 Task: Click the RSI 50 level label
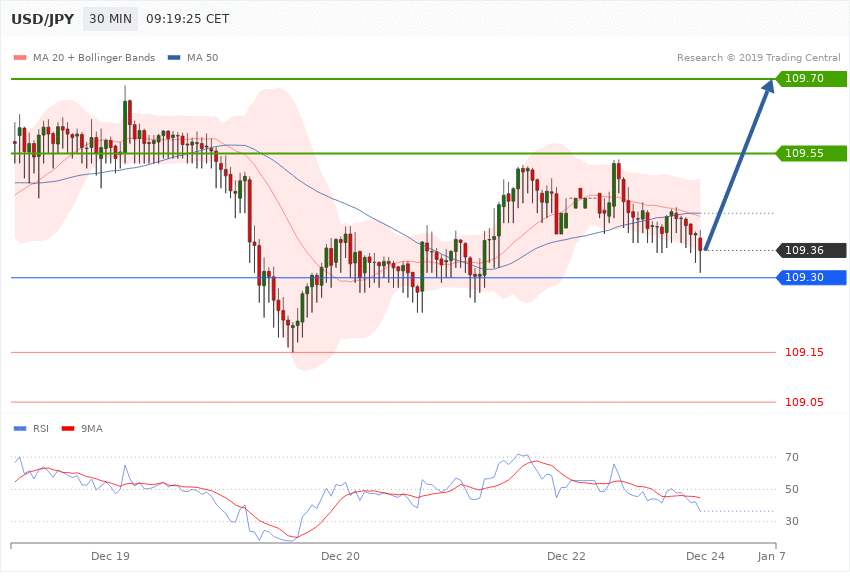[791, 489]
